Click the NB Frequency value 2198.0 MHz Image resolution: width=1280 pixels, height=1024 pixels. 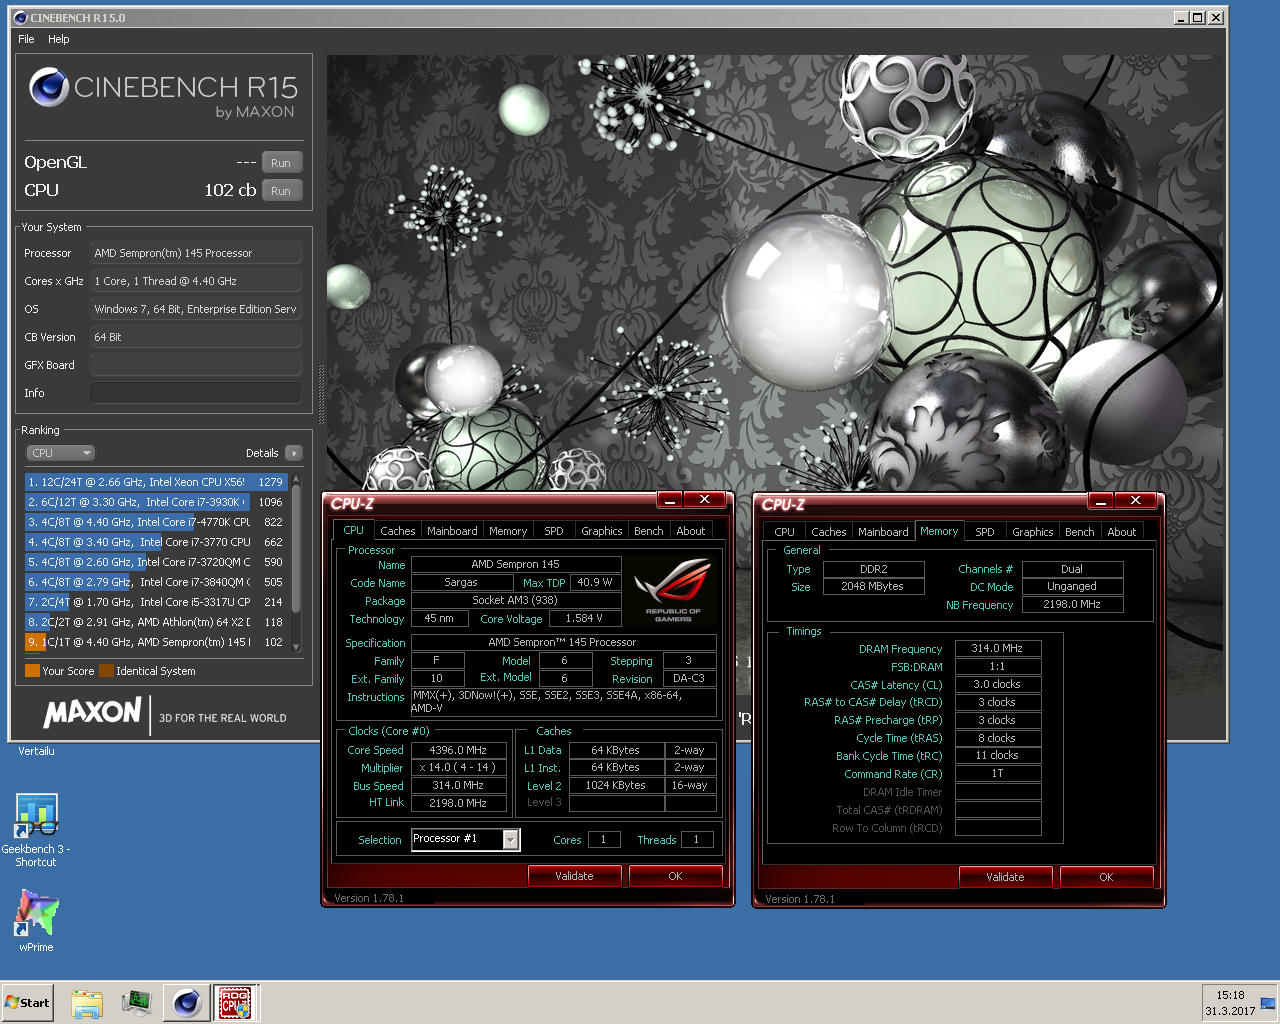(1072, 604)
